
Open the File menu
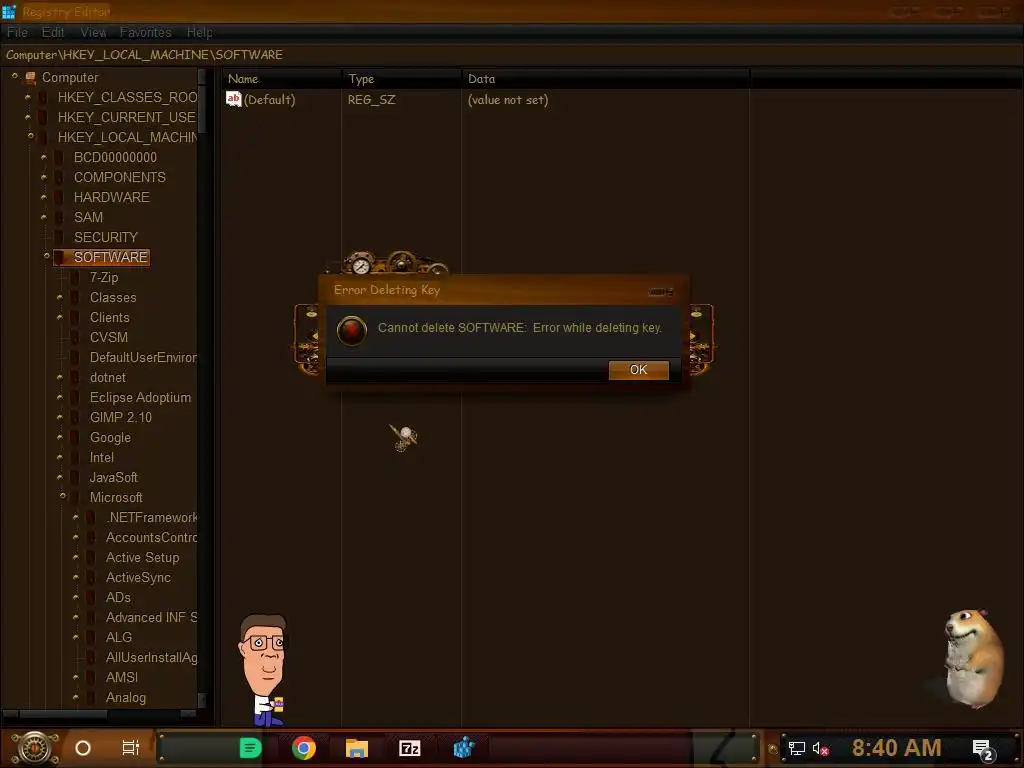[17, 32]
